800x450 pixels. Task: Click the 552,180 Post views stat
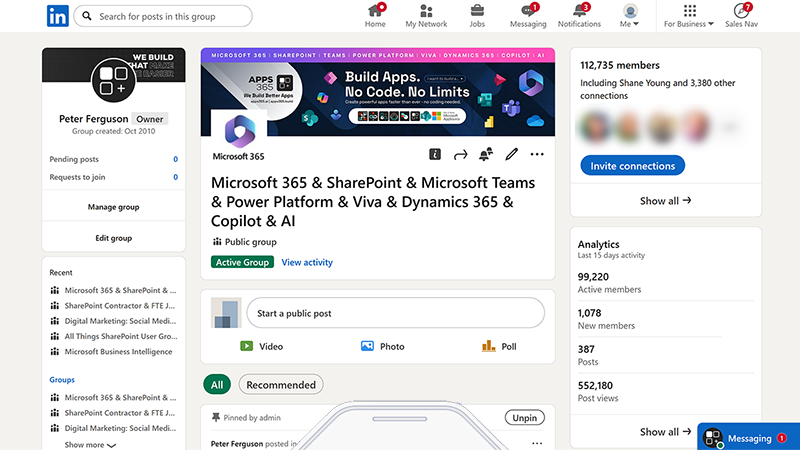click(x=597, y=391)
